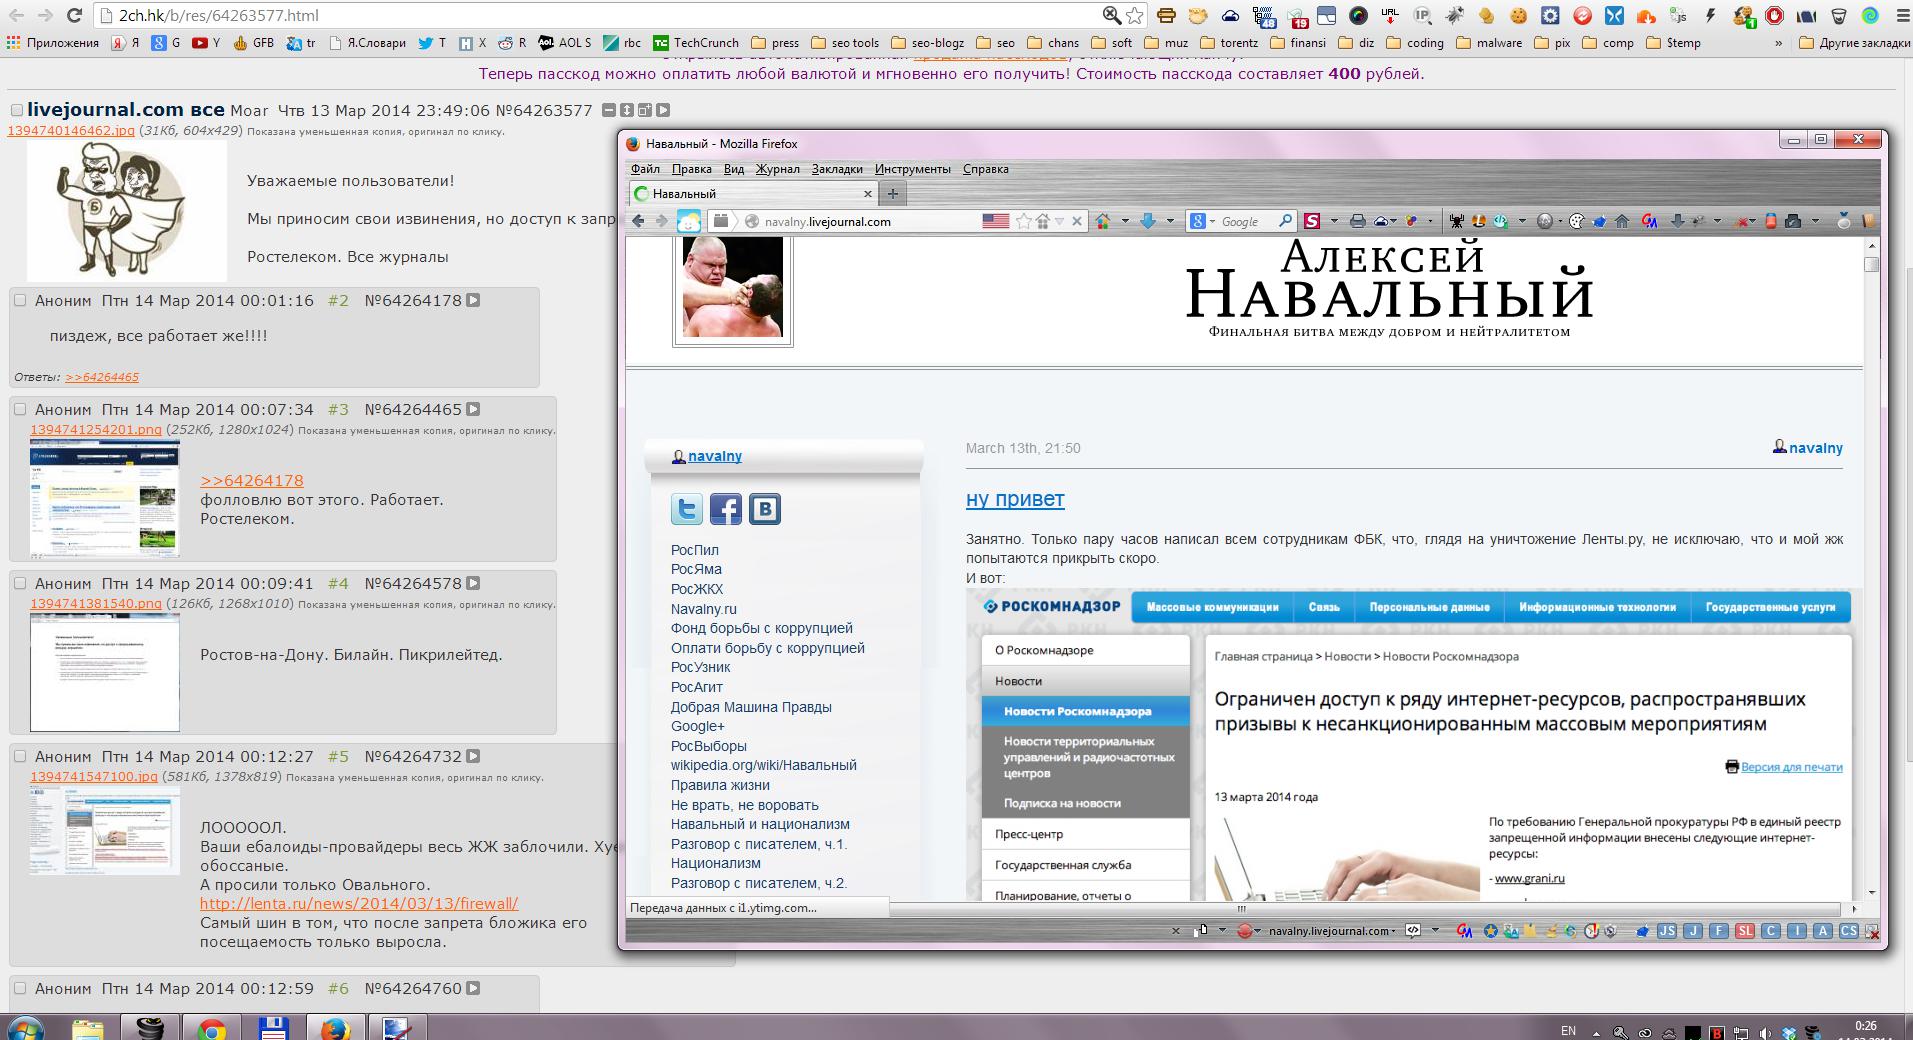Image resolution: width=1913 pixels, height=1040 pixels.
Task: Bookmark the Navalny page with Firefox star
Action: 1023,221
